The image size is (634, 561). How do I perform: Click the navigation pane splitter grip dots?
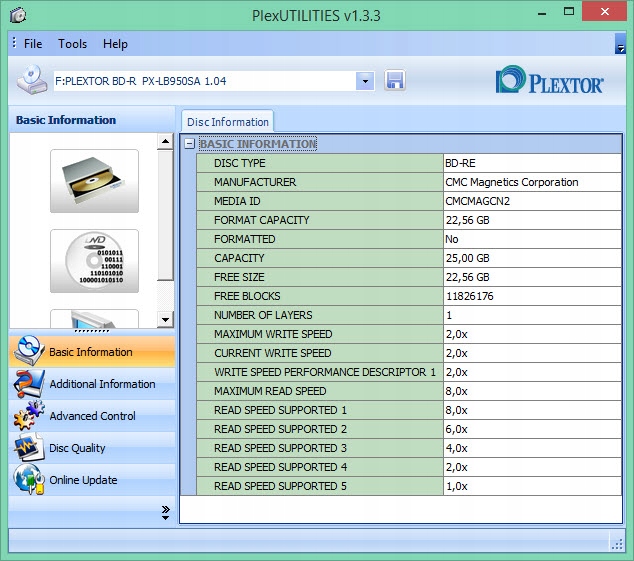[x=92, y=331]
